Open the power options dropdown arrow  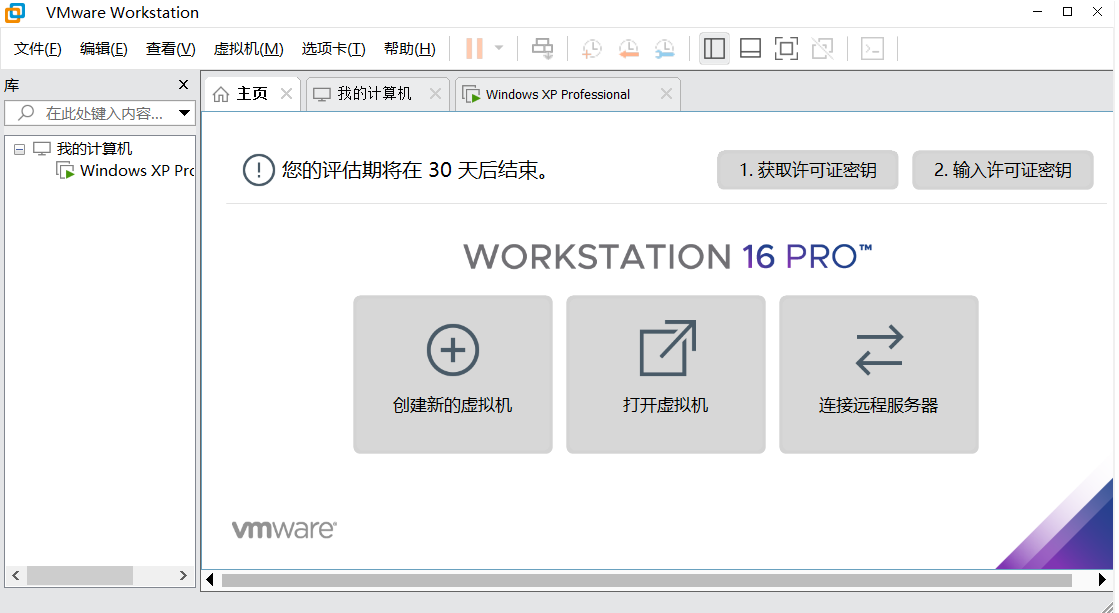coord(499,49)
